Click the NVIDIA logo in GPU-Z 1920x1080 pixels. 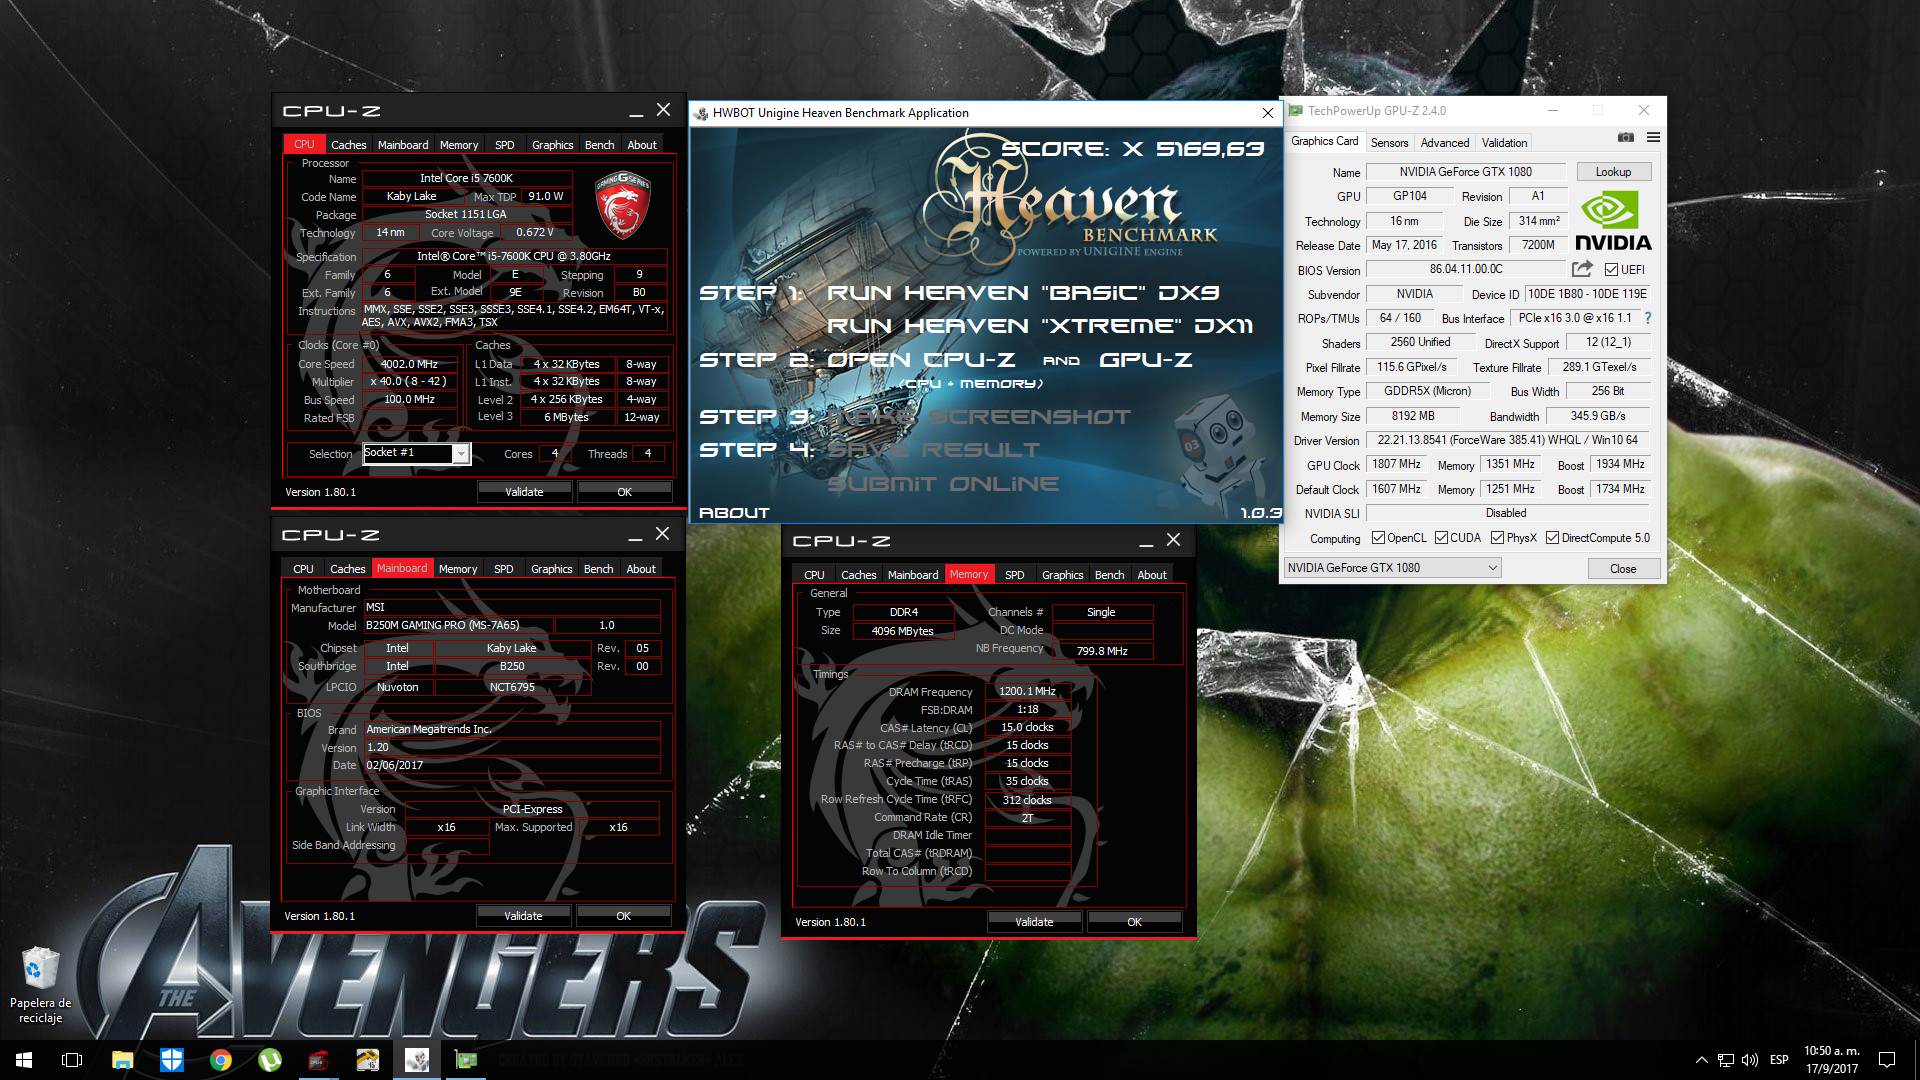[1612, 222]
